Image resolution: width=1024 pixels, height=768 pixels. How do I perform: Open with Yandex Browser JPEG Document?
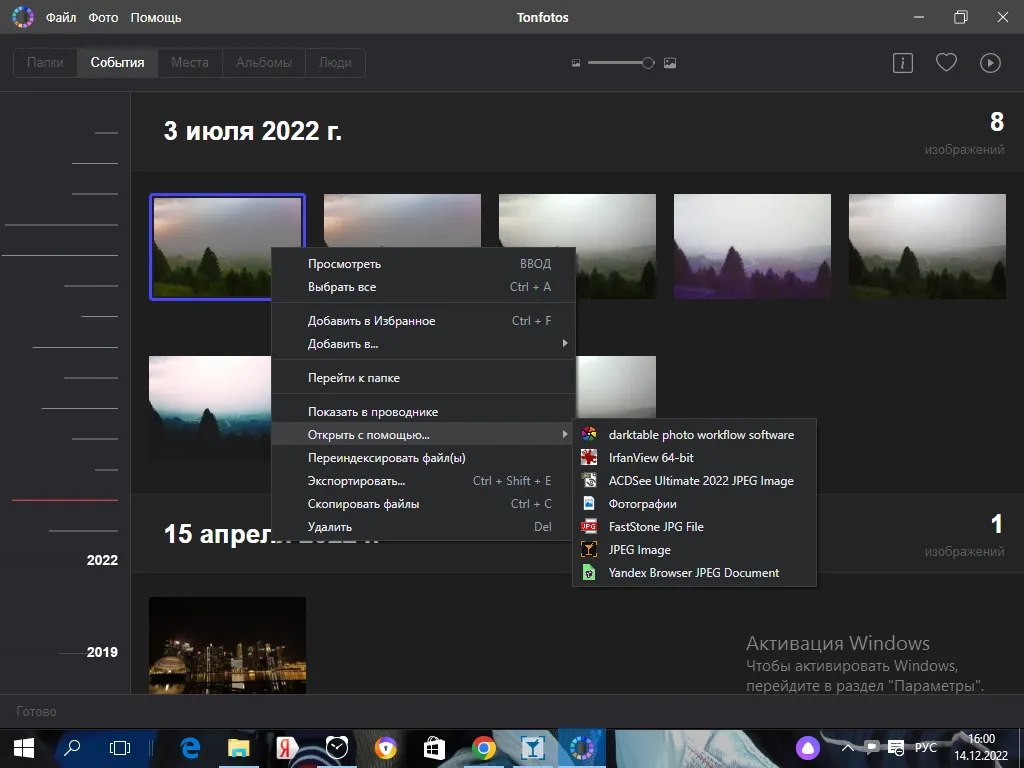pyautogui.click(x=695, y=573)
